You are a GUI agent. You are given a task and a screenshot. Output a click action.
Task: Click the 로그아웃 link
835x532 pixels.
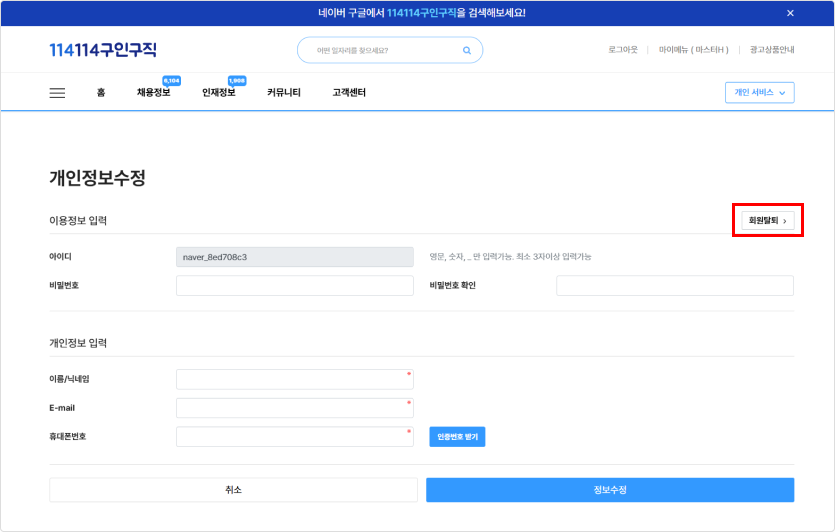point(623,50)
